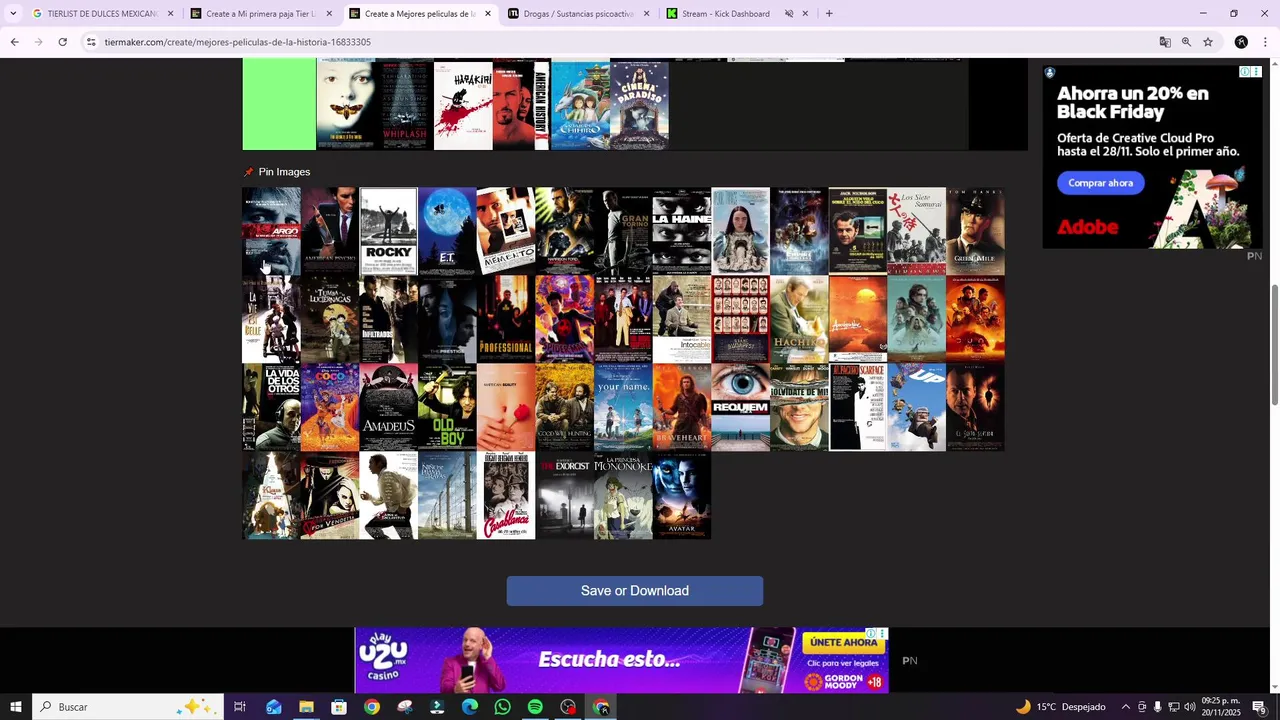Open WhatsApp from the taskbar
Image resolution: width=1280 pixels, height=720 pixels.
click(502, 707)
